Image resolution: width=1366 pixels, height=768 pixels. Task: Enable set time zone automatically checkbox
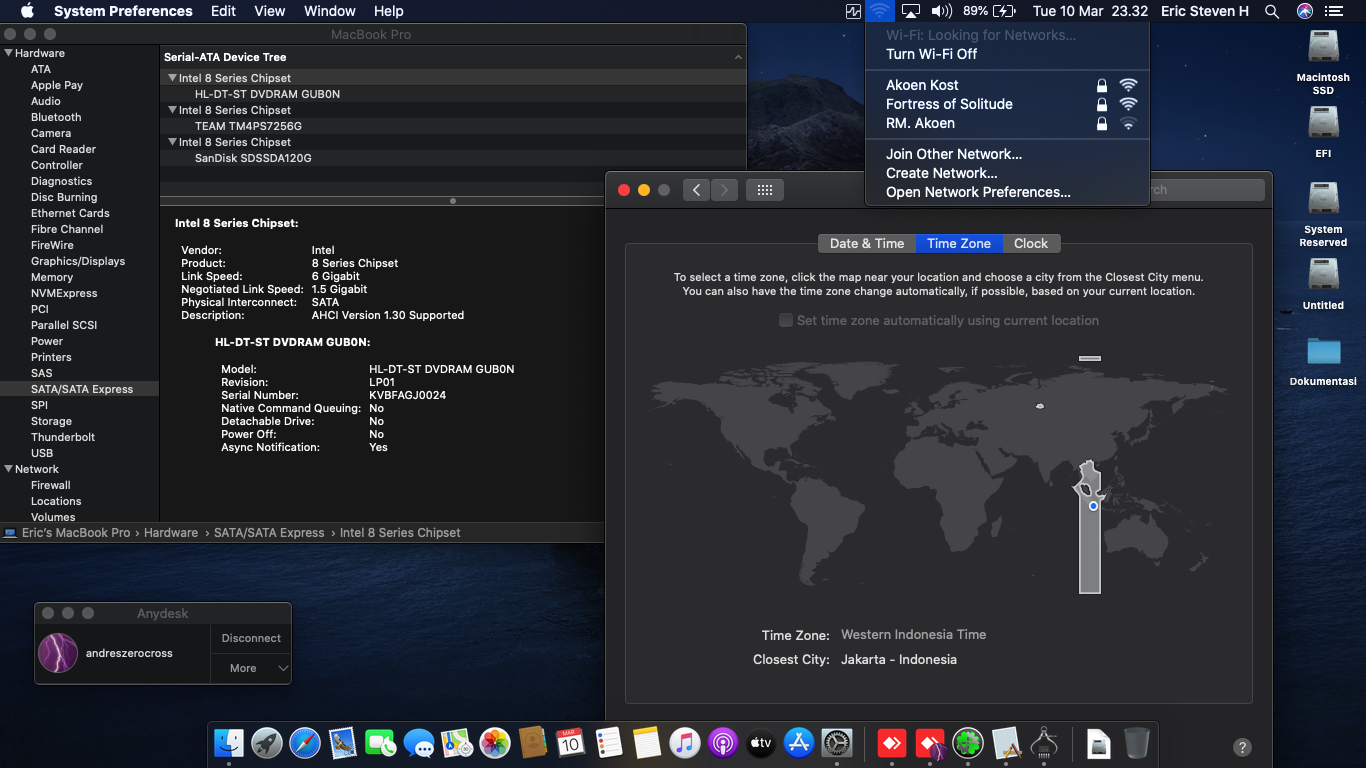(x=786, y=321)
